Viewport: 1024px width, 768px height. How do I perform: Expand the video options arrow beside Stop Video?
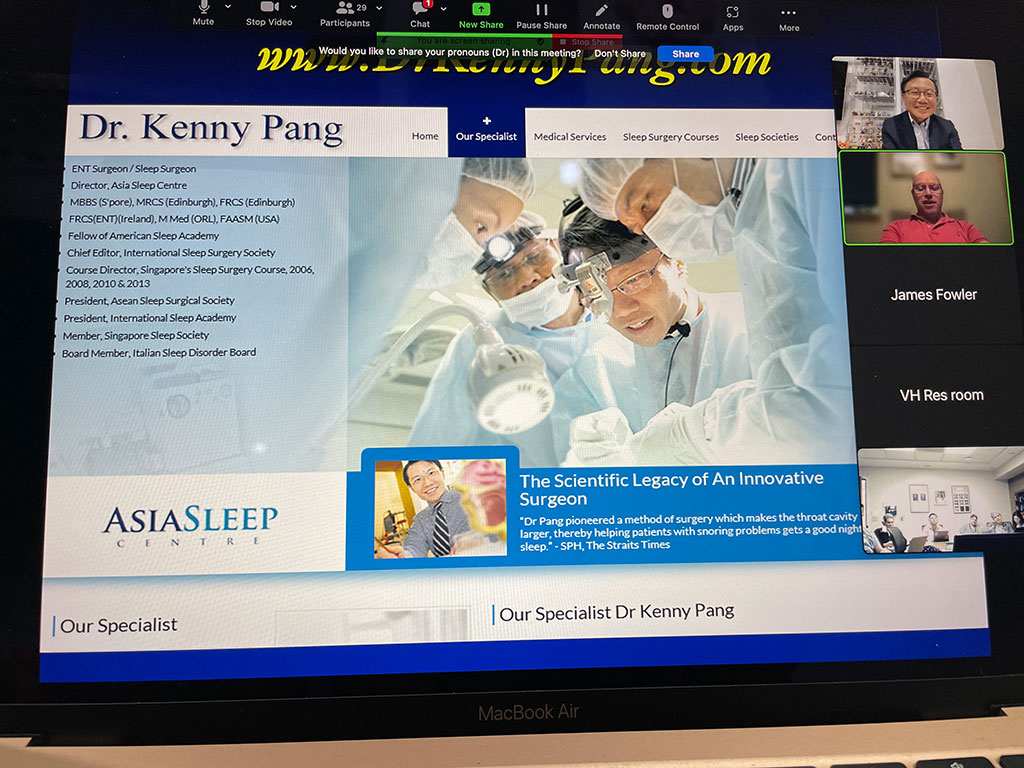293,7
